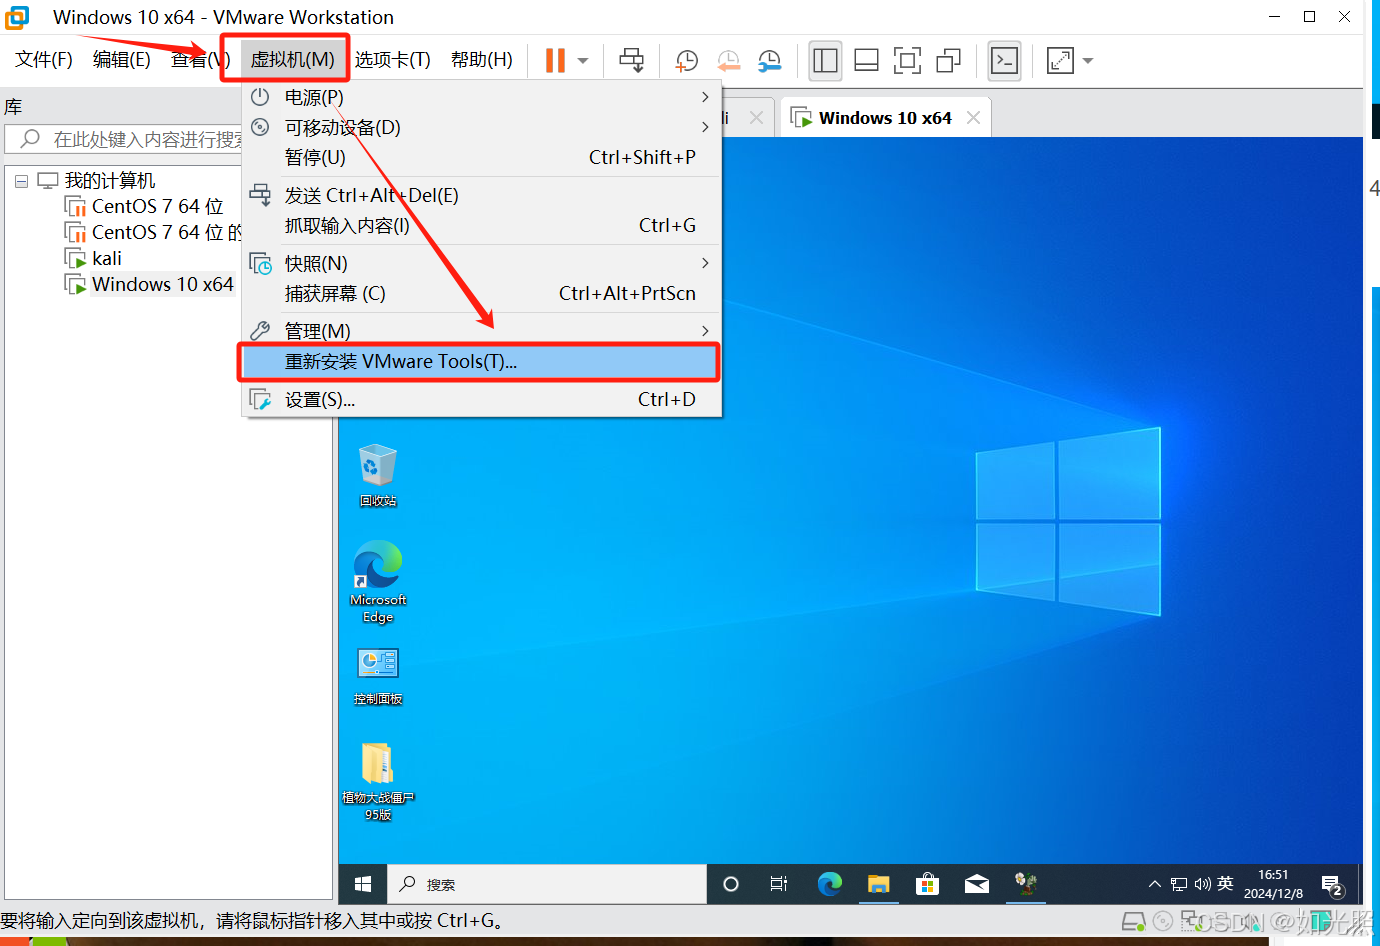Viewport: 1380px width, 946px height.
Task: Open Edge from guest taskbar
Action: (829, 884)
